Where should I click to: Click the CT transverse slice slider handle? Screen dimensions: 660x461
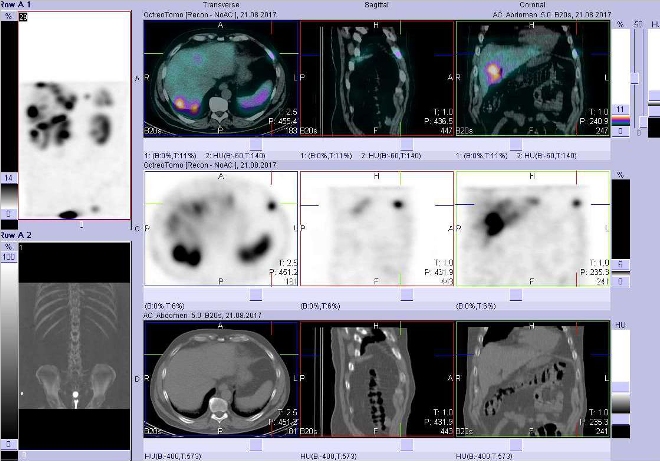(255, 443)
